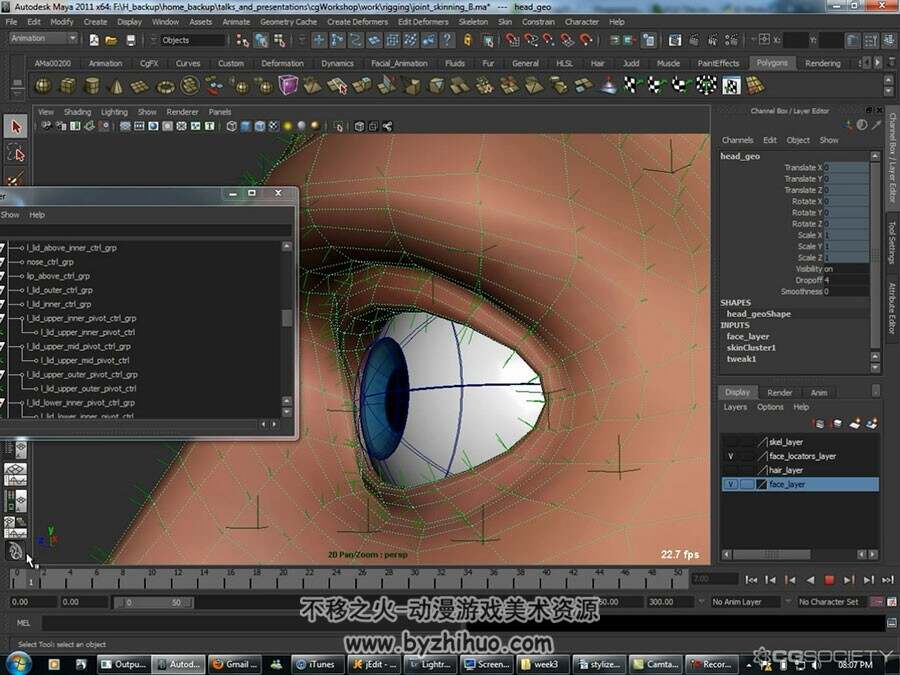
Task: Create a polygon torus from shelf
Action: tap(165, 86)
